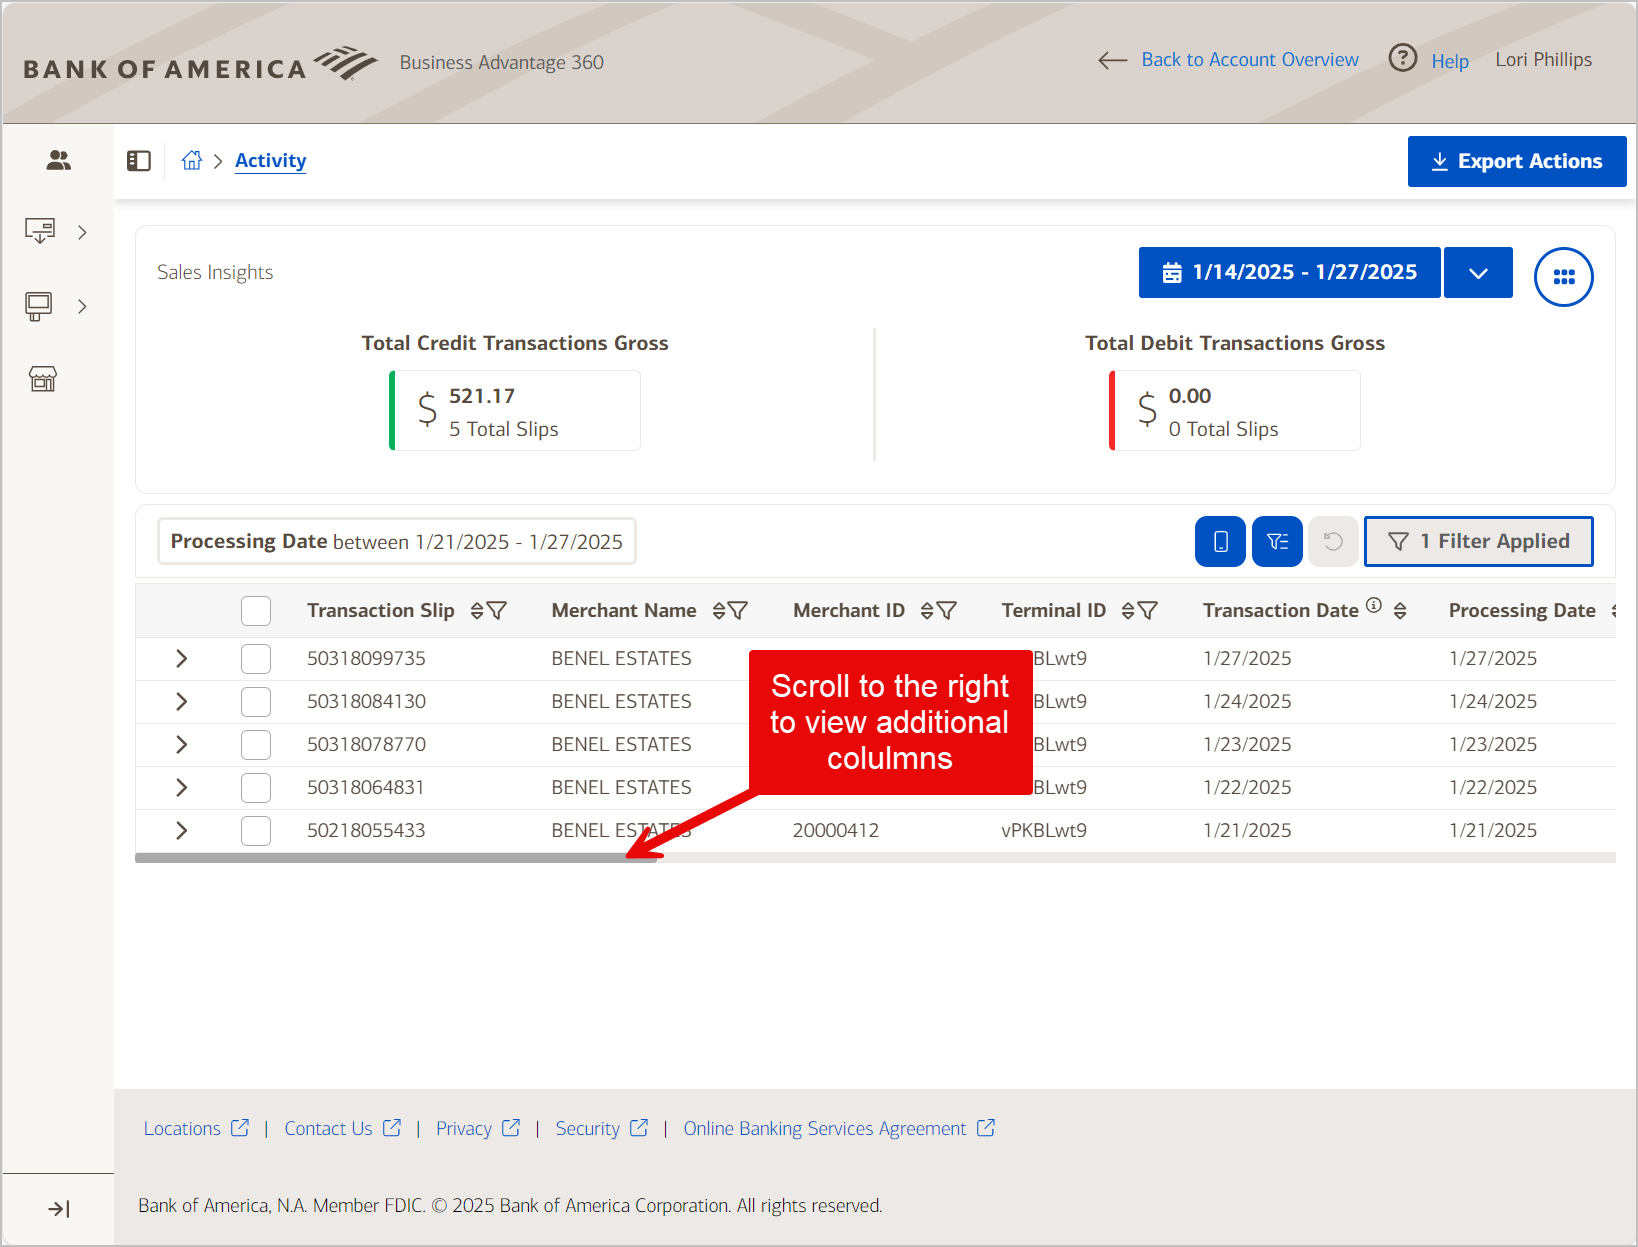Expand row details for slip 50318078770
This screenshot has height=1247, width=1638.
tap(181, 745)
